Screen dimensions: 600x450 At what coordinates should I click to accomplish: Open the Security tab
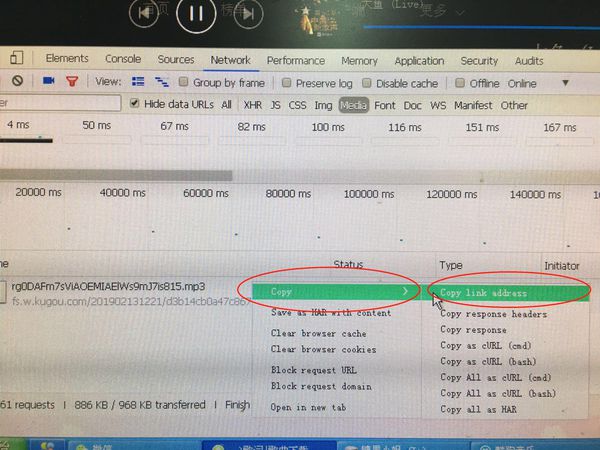click(479, 61)
